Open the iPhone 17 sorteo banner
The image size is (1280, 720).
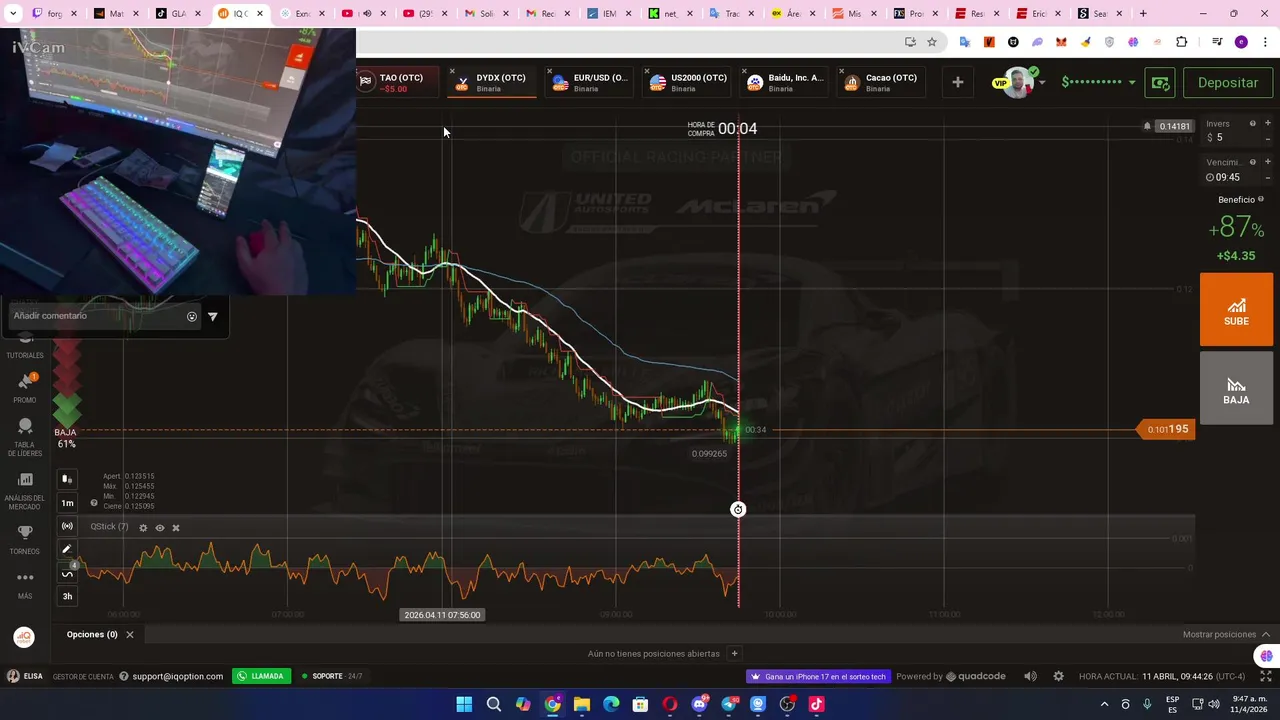tap(819, 676)
